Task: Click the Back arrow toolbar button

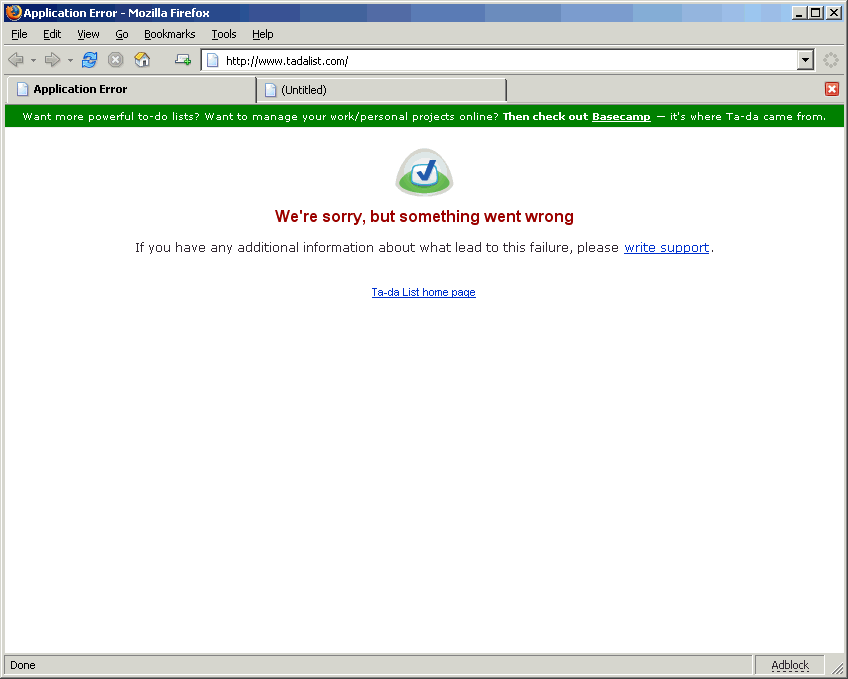Action: tap(16, 59)
